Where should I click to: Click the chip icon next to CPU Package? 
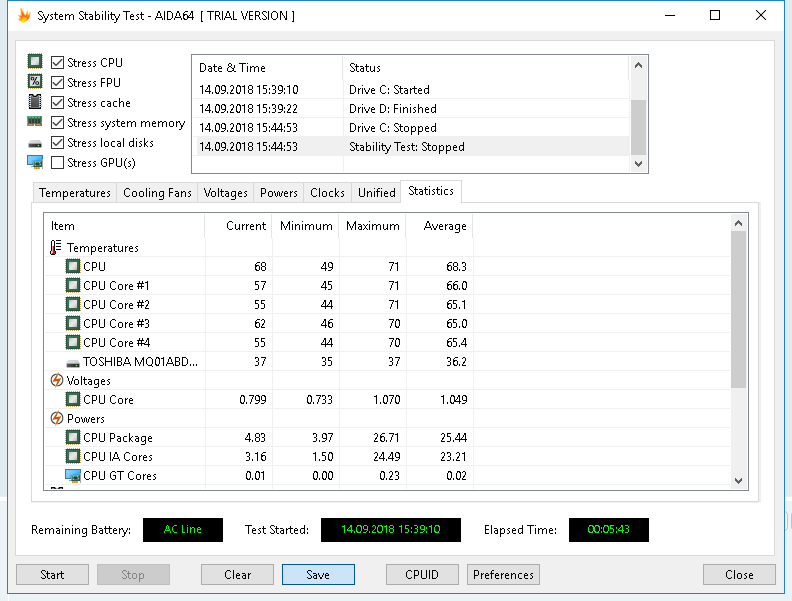point(73,437)
